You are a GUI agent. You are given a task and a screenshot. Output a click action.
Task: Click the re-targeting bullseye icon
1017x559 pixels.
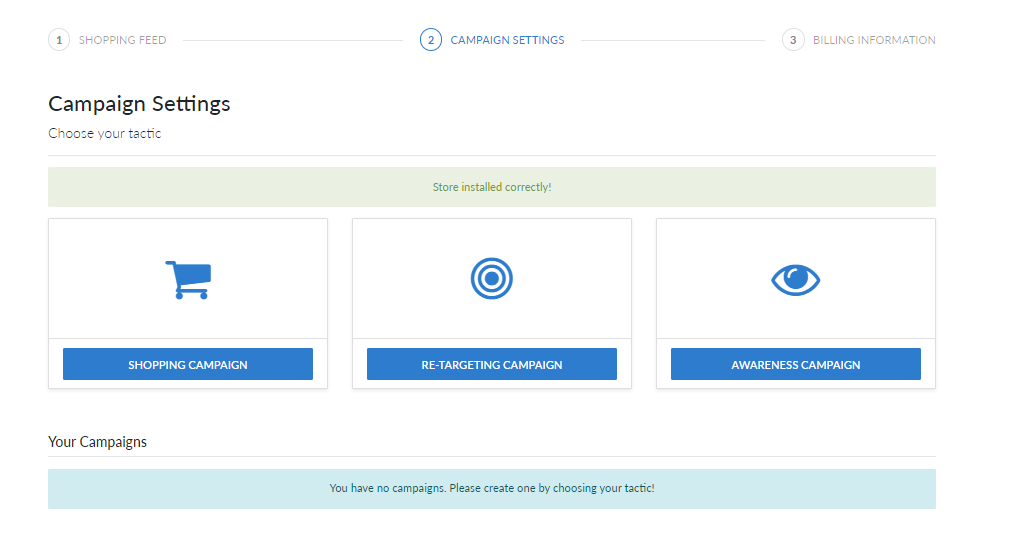[x=492, y=279]
